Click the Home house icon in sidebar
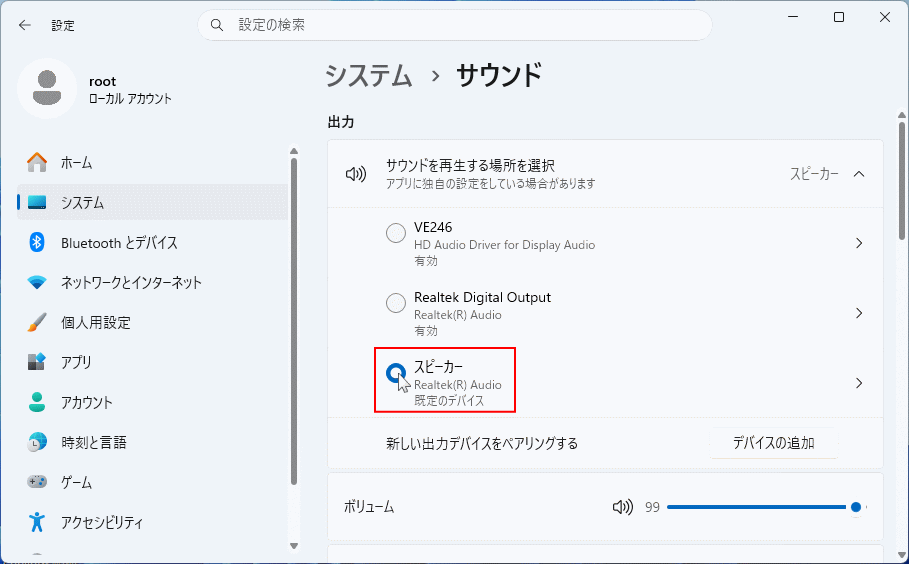This screenshot has height=564, width=909. click(37, 162)
